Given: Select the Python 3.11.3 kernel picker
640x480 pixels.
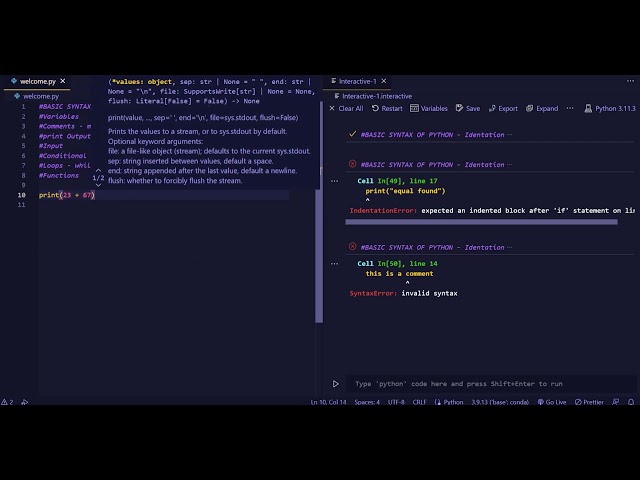Looking at the screenshot, I should (x=610, y=109).
